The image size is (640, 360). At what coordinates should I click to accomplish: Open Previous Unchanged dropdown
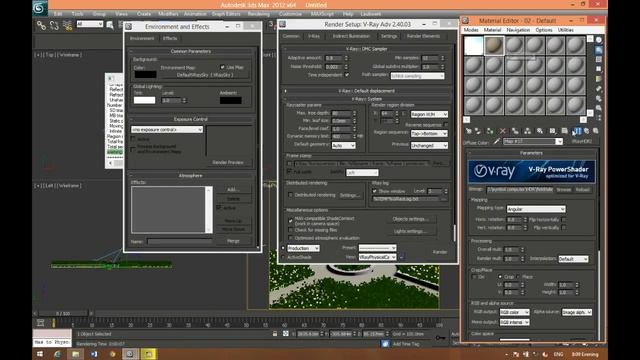point(429,145)
